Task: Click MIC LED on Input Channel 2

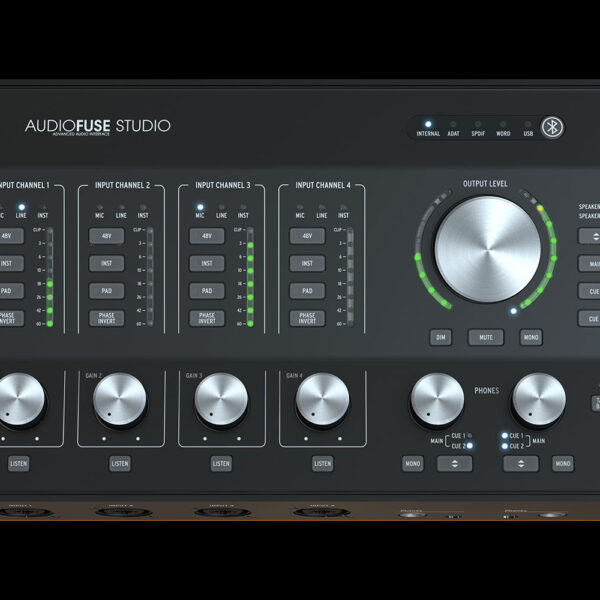Action: pos(99,207)
